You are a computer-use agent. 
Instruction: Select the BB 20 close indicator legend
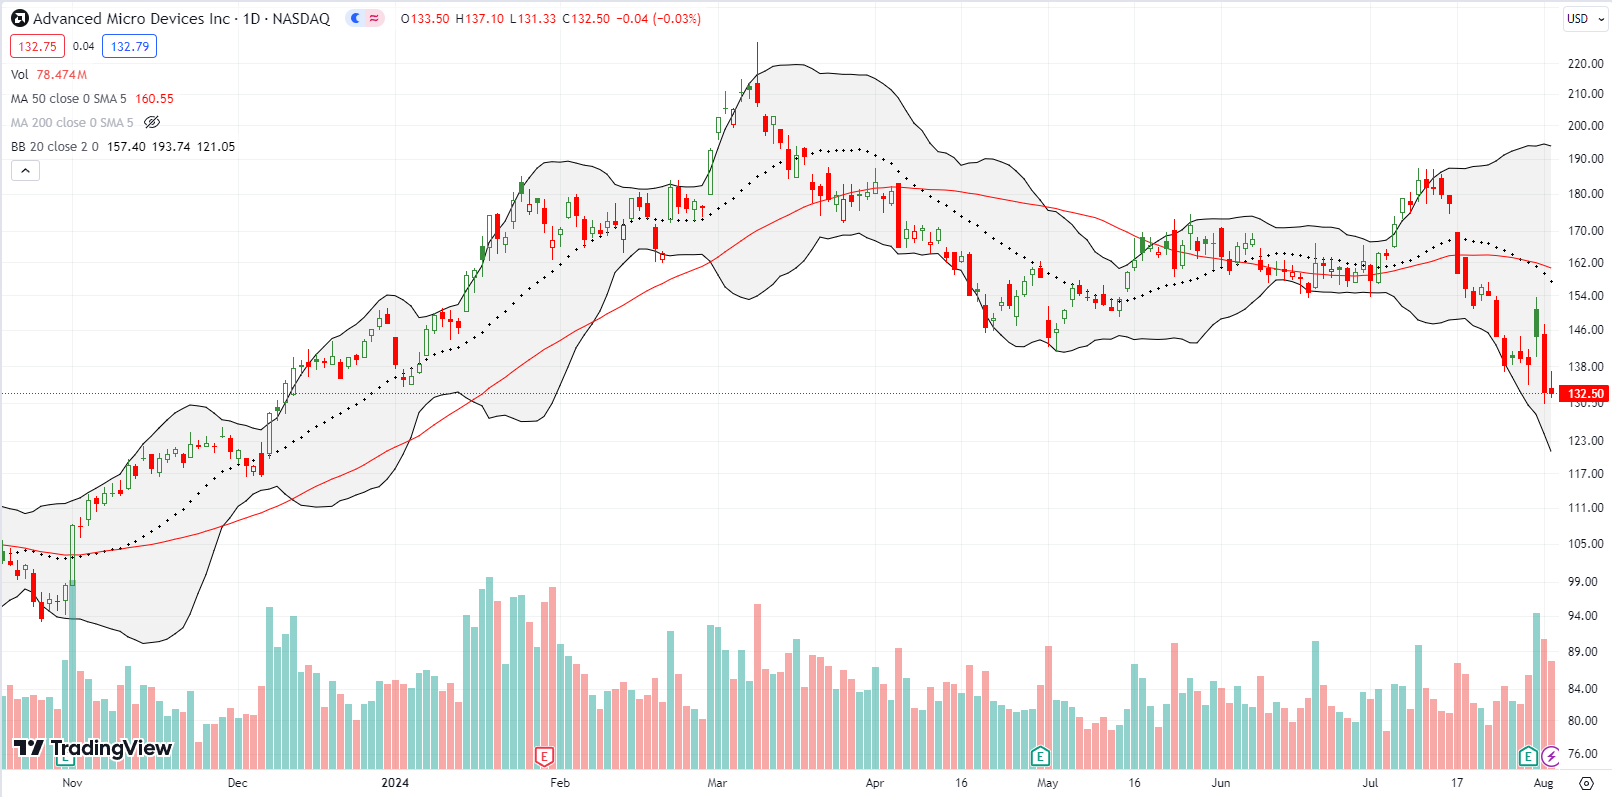pos(55,147)
